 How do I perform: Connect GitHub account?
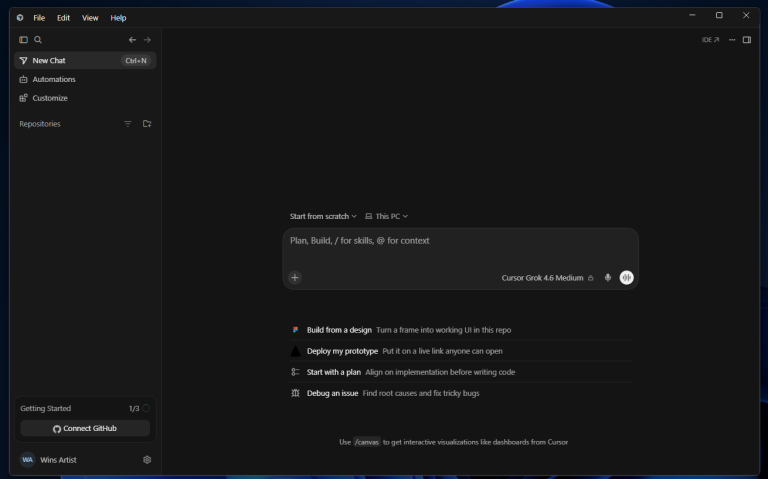(85, 429)
